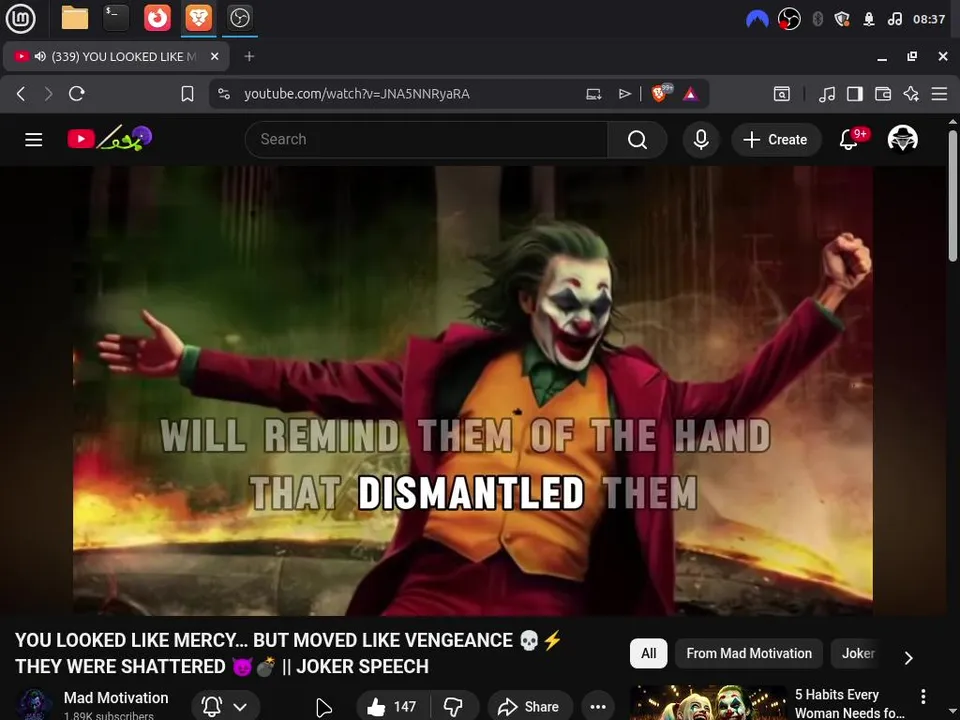Go to the YouTube home logo
The image size is (960, 720).
coord(110,139)
